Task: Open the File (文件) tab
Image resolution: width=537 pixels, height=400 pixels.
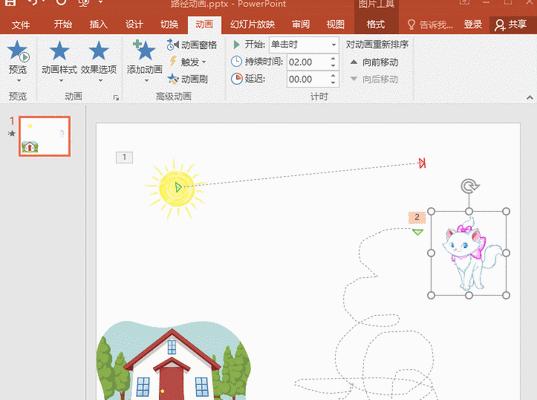Action: click(21, 25)
